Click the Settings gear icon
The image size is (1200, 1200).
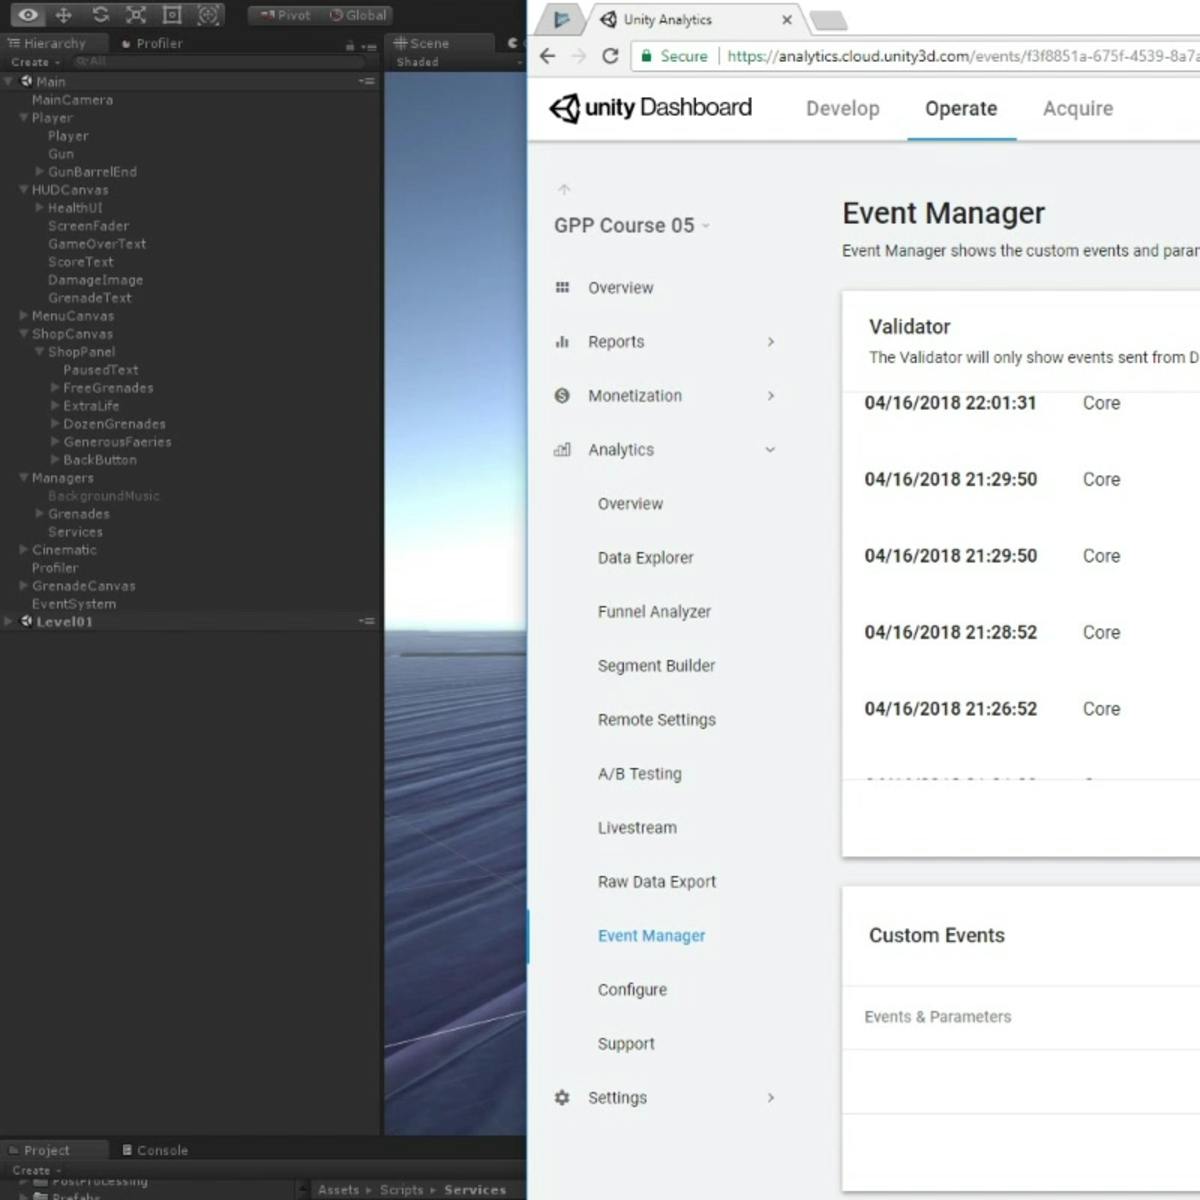coord(562,1098)
